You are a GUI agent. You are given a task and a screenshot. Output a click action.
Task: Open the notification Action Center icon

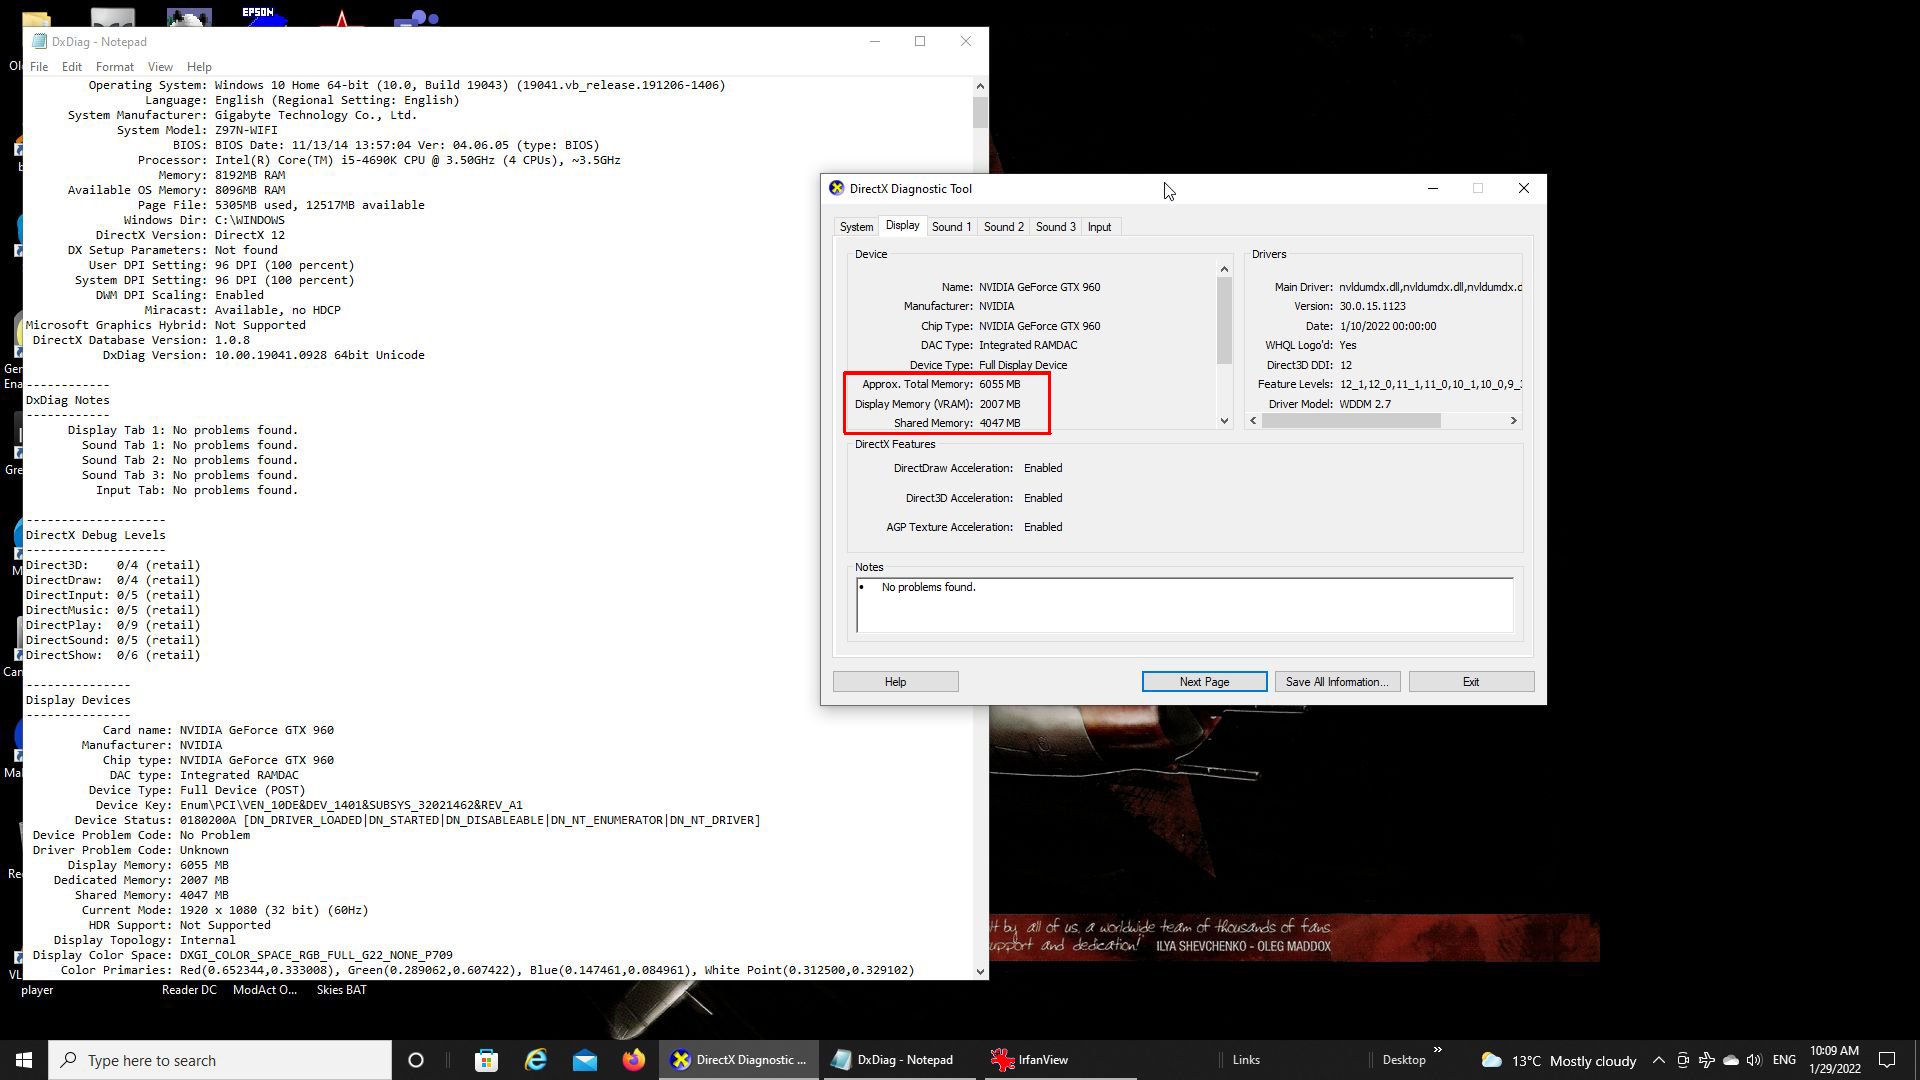pos(1888,1060)
